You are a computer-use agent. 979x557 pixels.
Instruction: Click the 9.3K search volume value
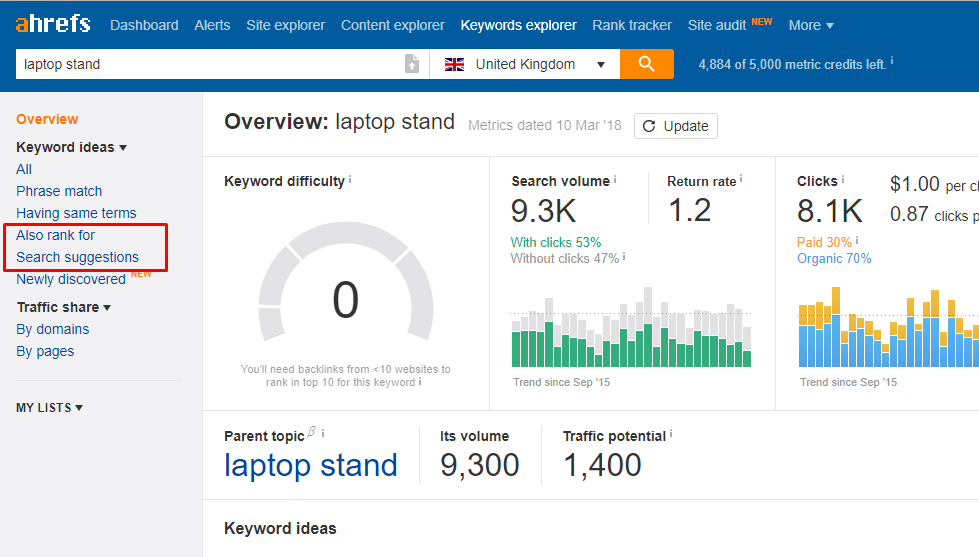tap(543, 211)
